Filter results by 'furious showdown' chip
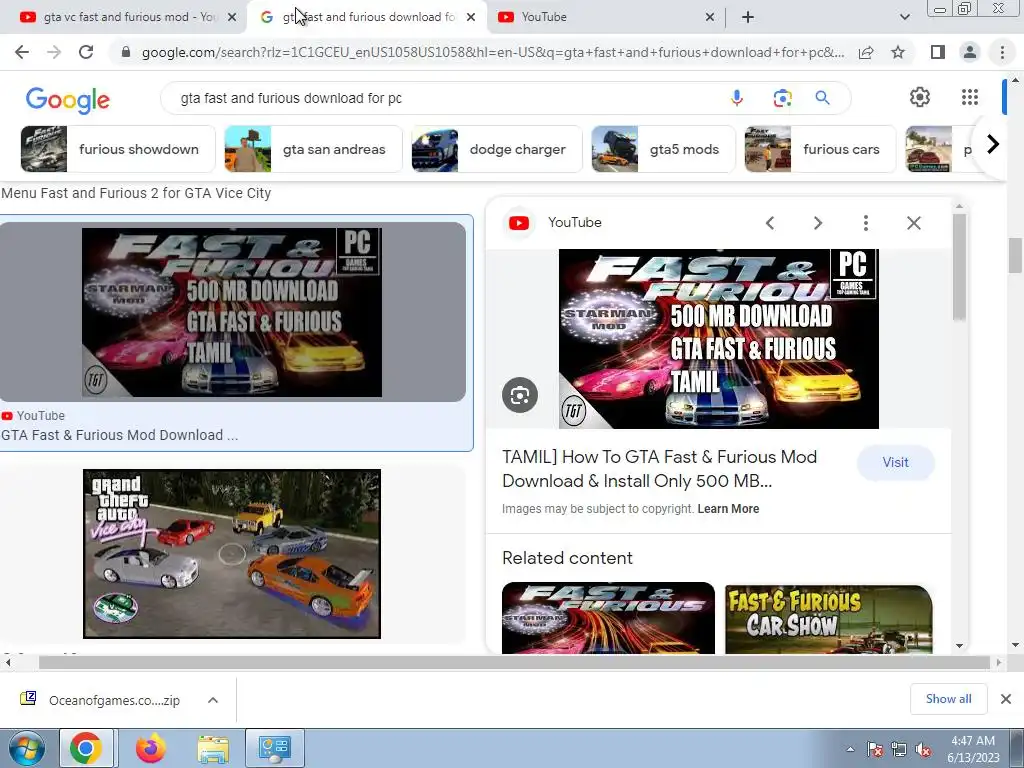Image resolution: width=1024 pixels, height=768 pixels. click(x=118, y=150)
